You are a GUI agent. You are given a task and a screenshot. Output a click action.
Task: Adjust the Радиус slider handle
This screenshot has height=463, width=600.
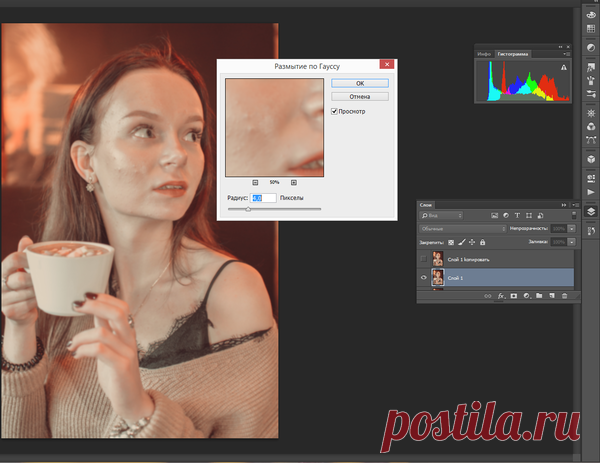[x=248, y=209]
